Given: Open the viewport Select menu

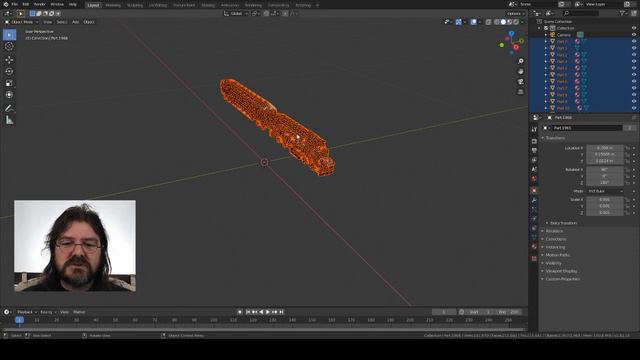Looking at the screenshot, I should (62, 22).
